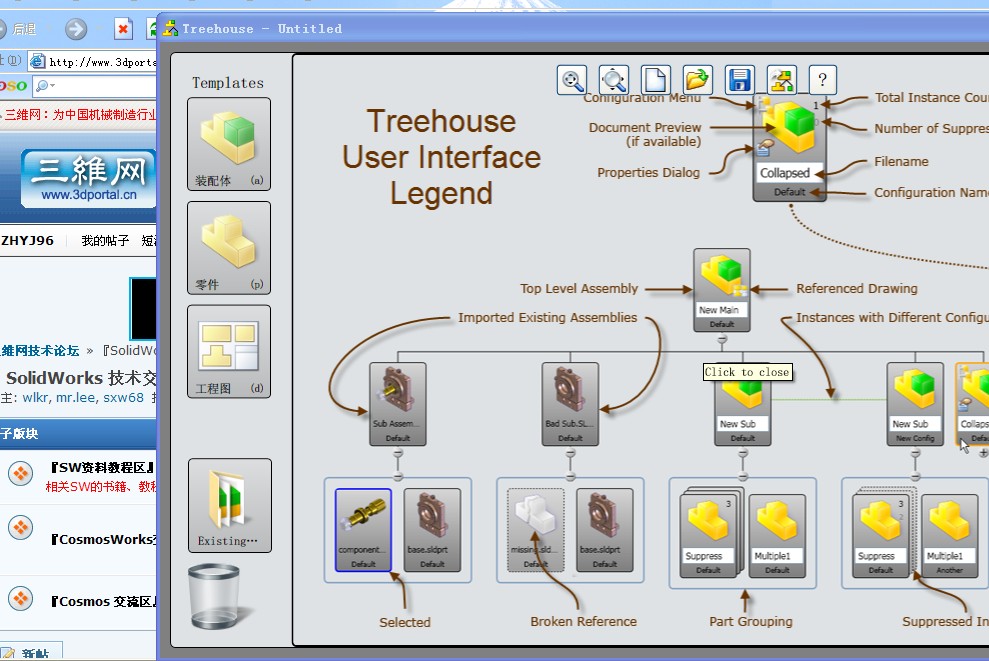Collapse children under New Sub Default node
989x661 pixels.
pyautogui.click(x=743, y=453)
